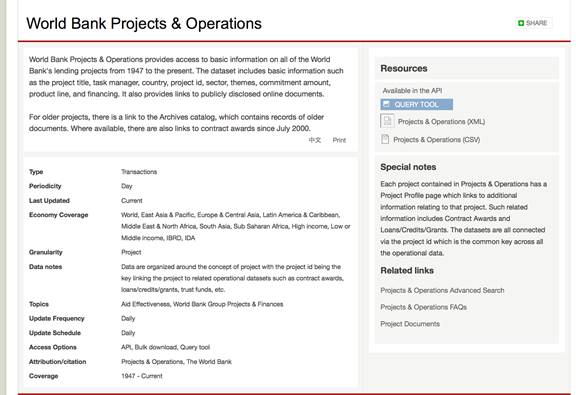This screenshot has width=576, height=395.
Task: Select the 'Daily' Update Schedule value
Action: (128, 333)
